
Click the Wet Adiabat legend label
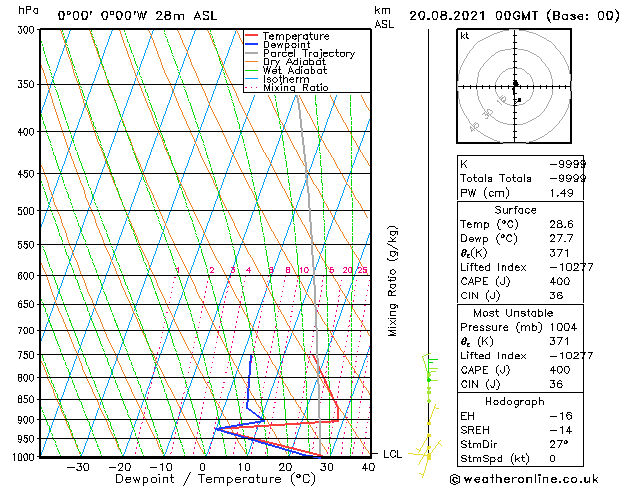(295, 70)
